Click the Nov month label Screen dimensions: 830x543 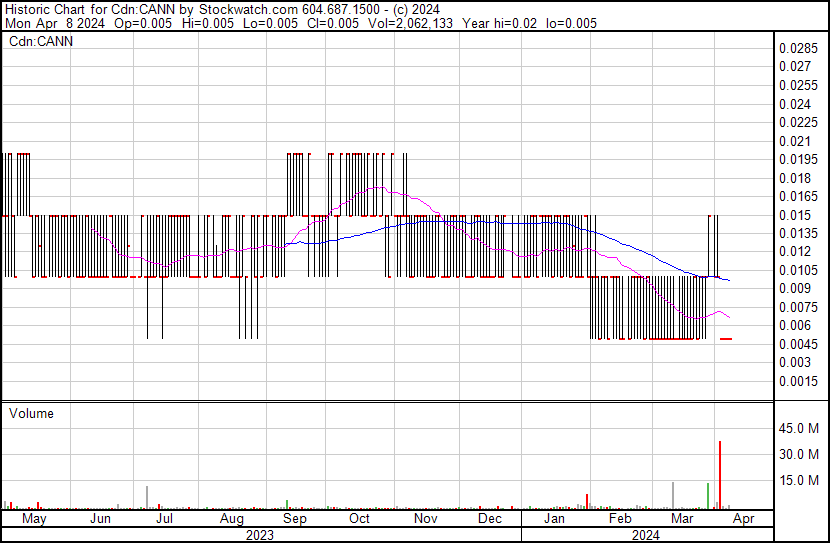pos(426,519)
